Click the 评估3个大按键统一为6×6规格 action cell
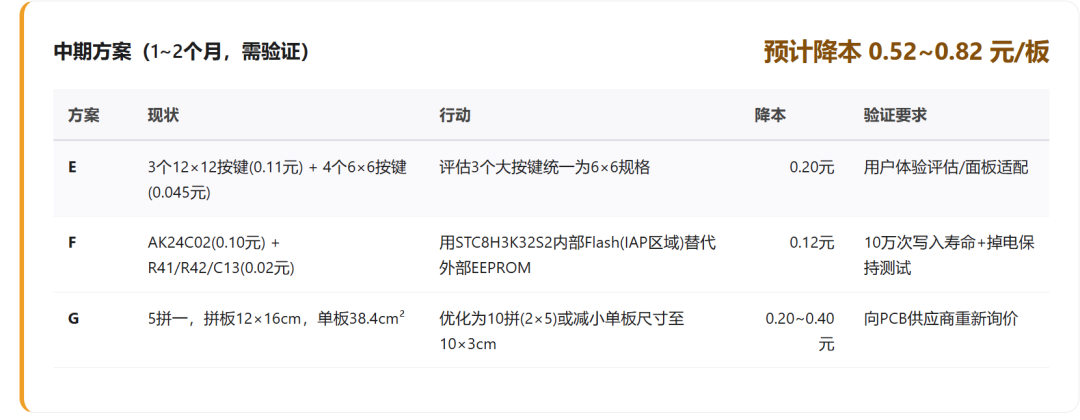The image size is (1080, 420). [x=545, y=167]
